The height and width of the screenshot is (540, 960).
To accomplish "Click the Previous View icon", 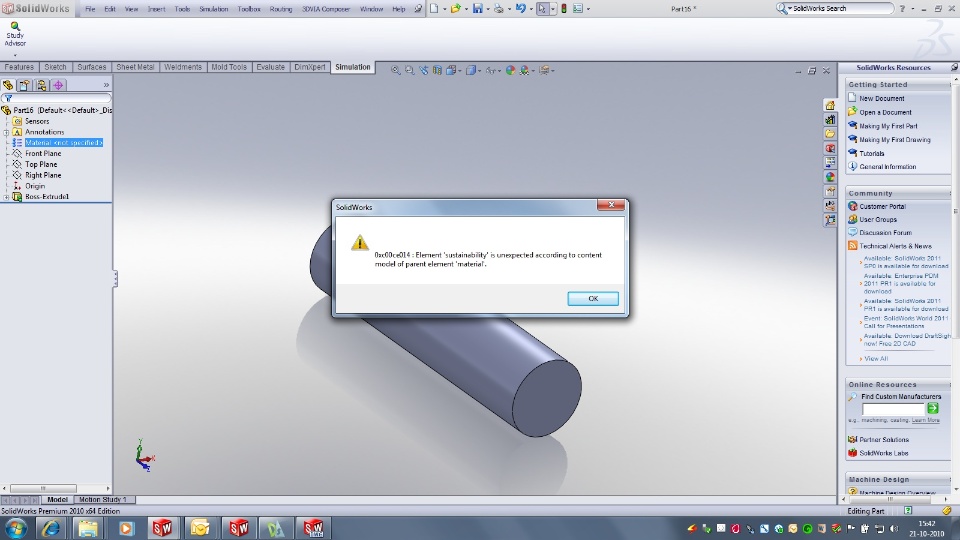I will [x=424, y=70].
